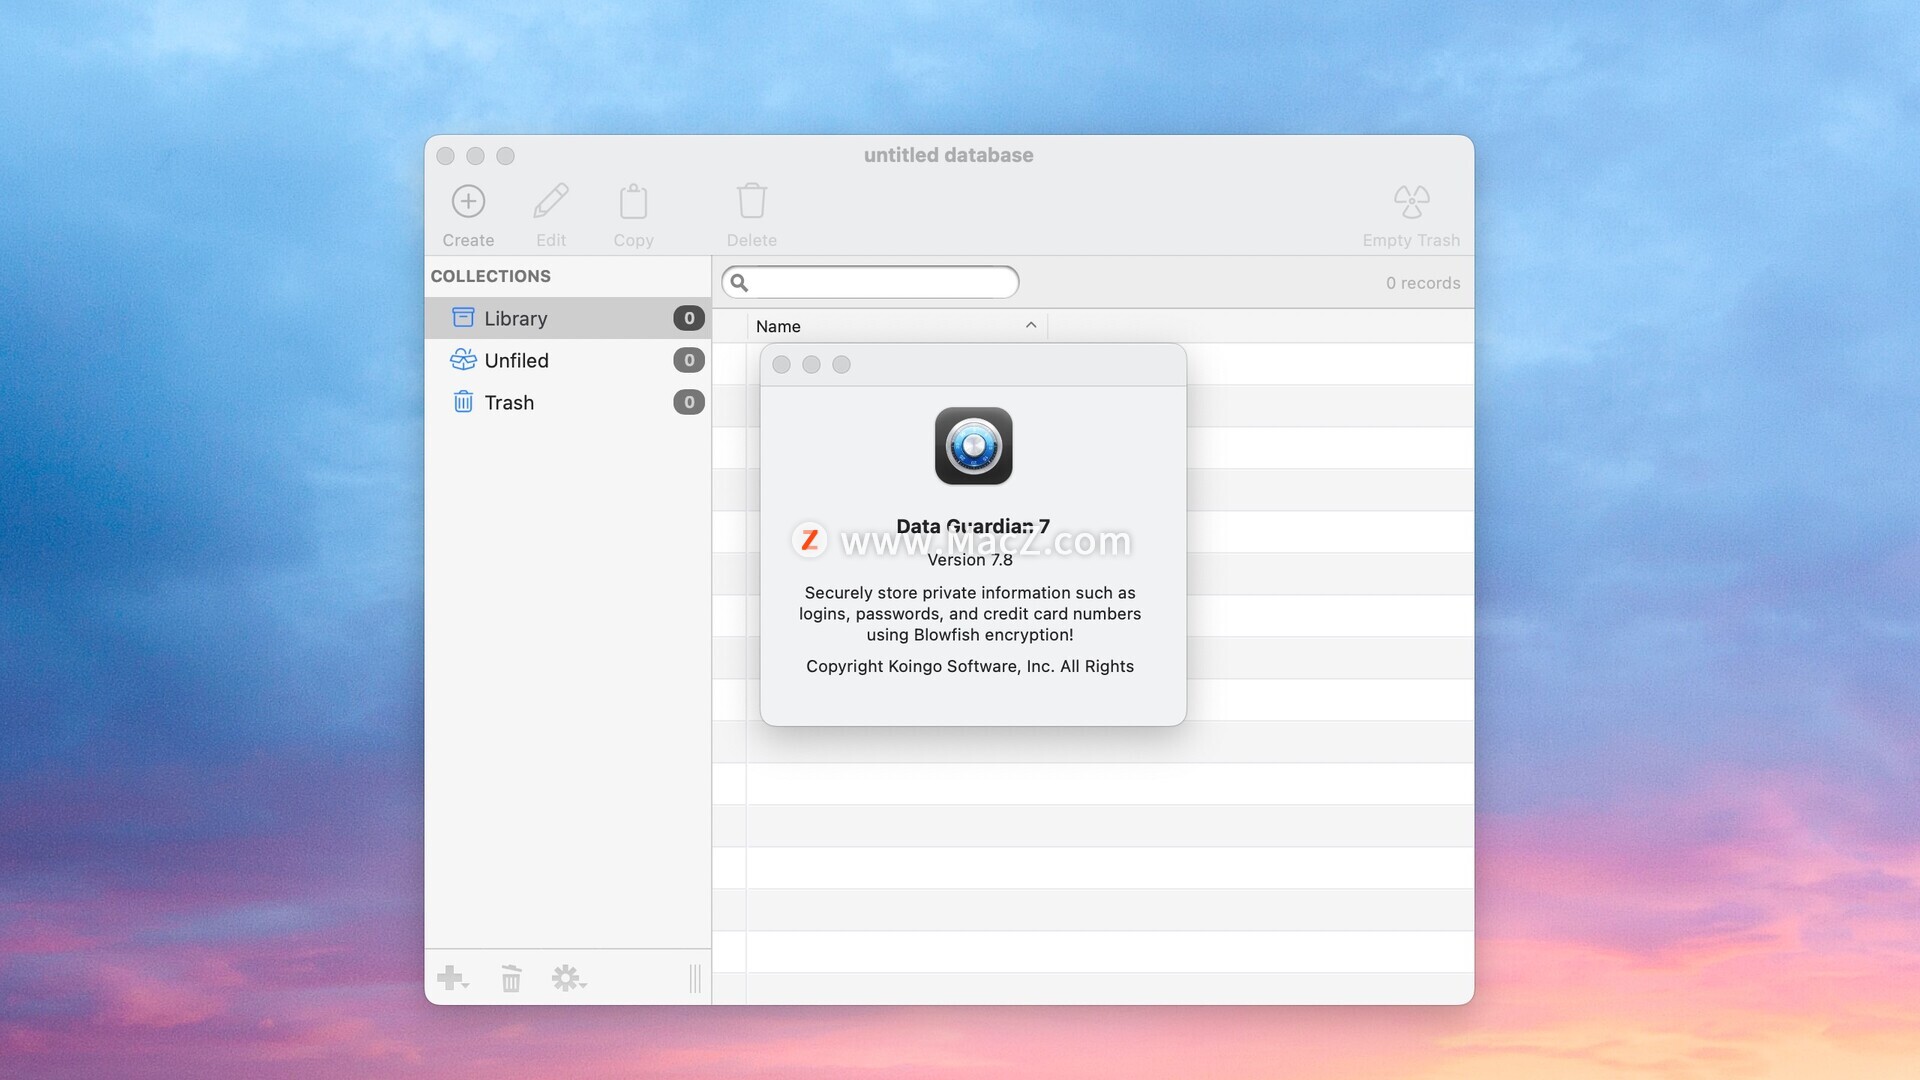Click the bottom sidebar trash icon
This screenshot has width=1920, height=1080.
click(511, 978)
